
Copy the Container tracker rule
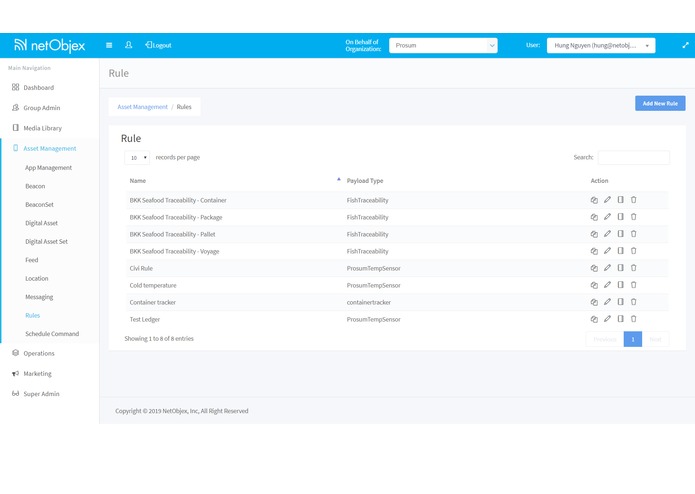coord(594,302)
